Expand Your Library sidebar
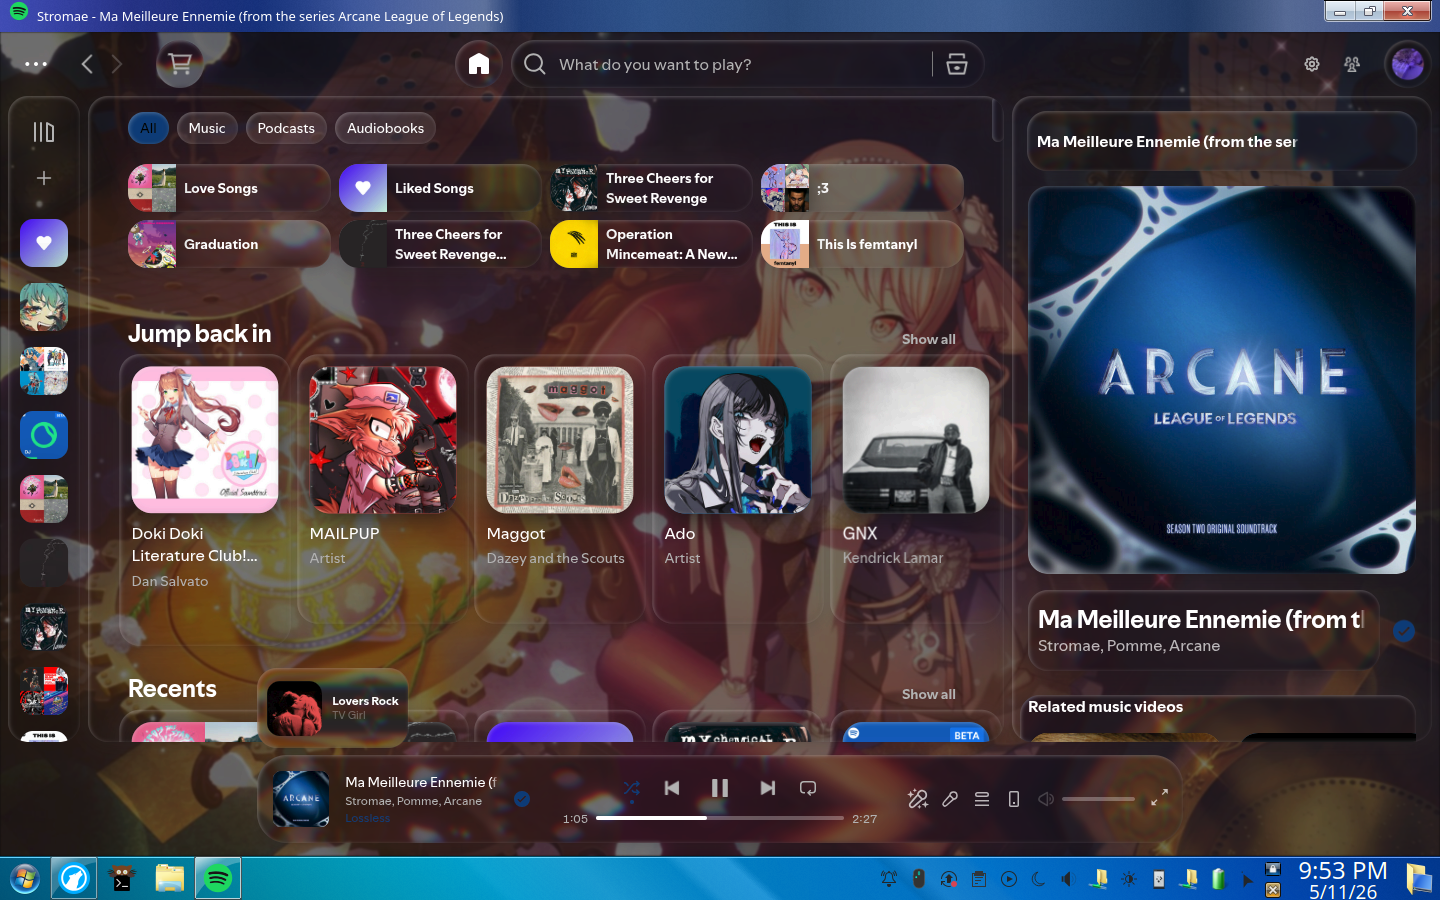1440x900 pixels. pyautogui.click(x=44, y=132)
